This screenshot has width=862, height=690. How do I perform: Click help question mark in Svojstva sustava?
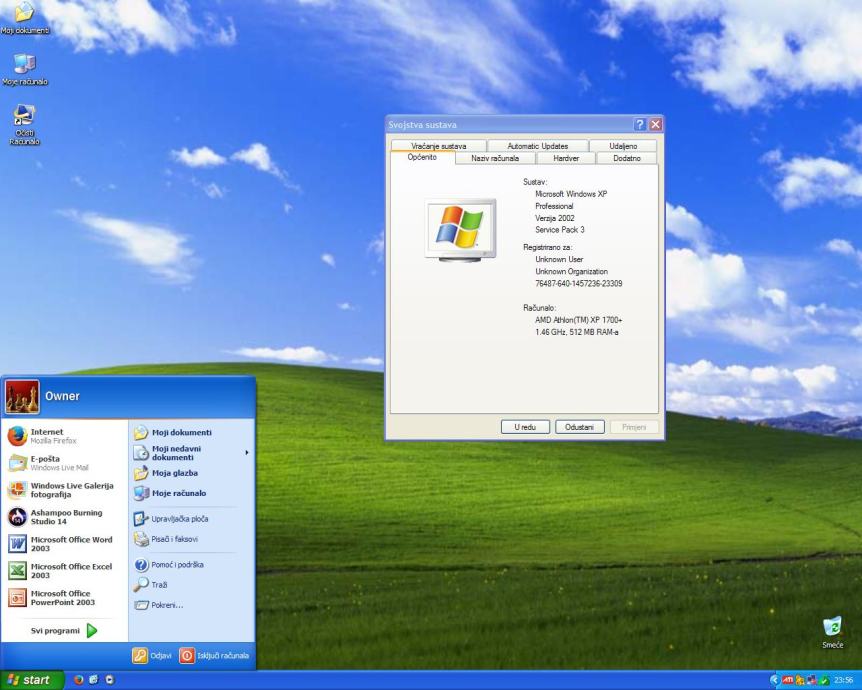(x=639, y=125)
